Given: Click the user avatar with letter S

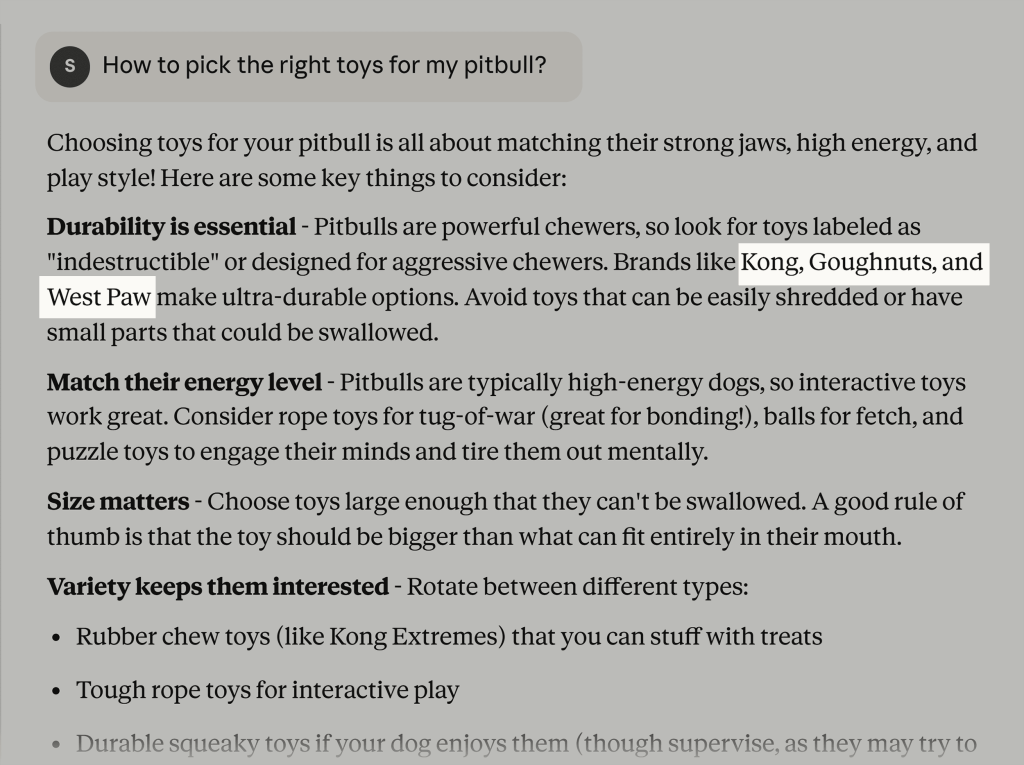Looking at the screenshot, I should click(x=69, y=67).
